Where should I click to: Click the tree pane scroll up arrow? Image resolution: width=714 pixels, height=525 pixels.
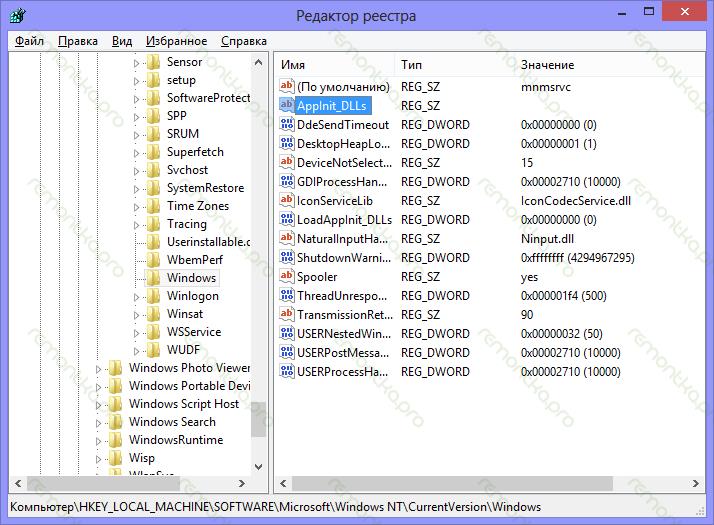tap(259, 62)
